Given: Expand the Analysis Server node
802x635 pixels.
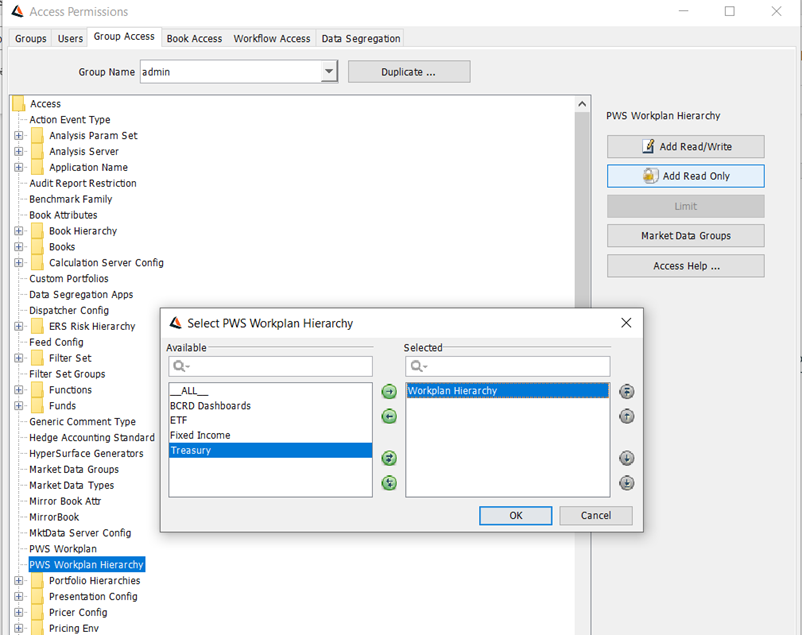Looking at the screenshot, I should click(19, 151).
